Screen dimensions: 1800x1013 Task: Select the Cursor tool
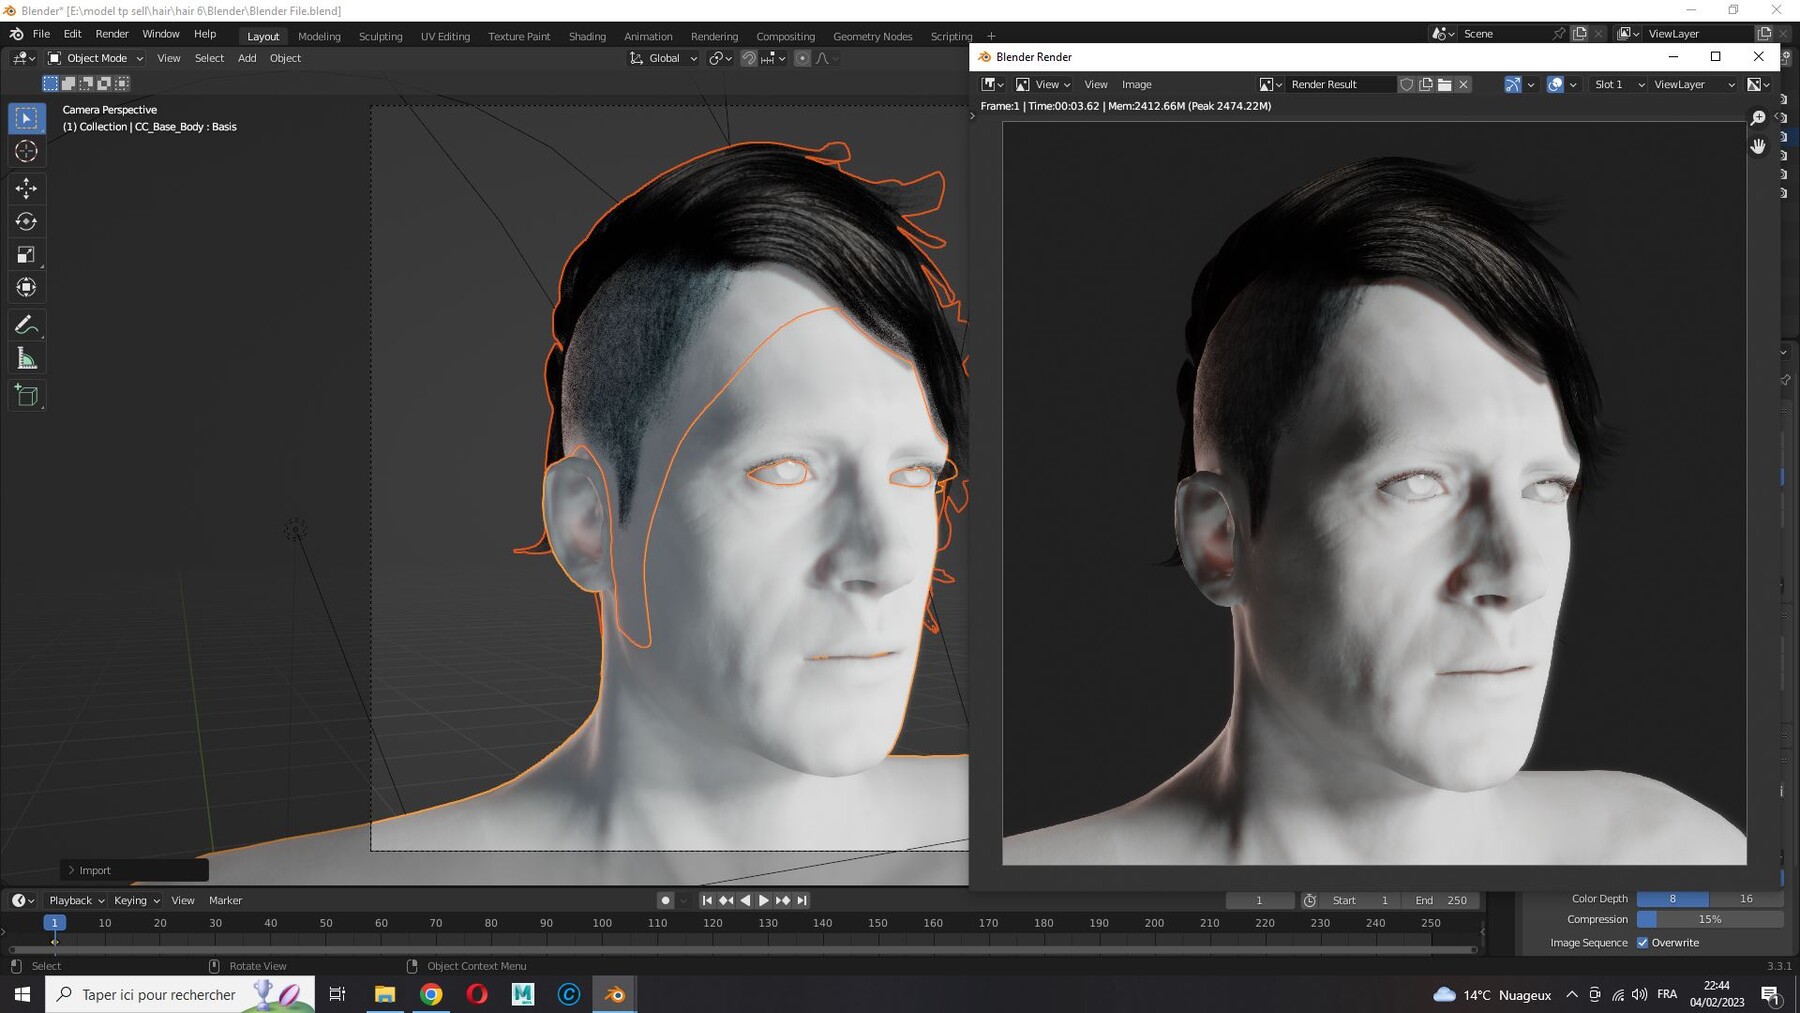click(x=27, y=152)
